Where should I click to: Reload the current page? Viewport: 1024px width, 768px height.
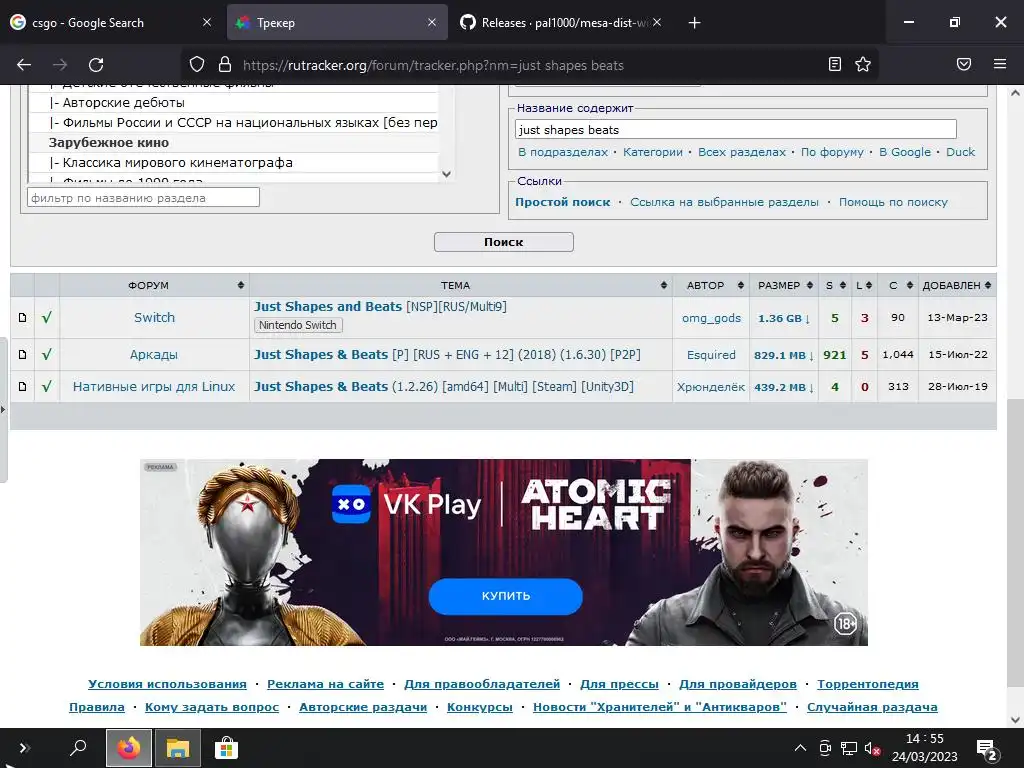(x=96, y=65)
